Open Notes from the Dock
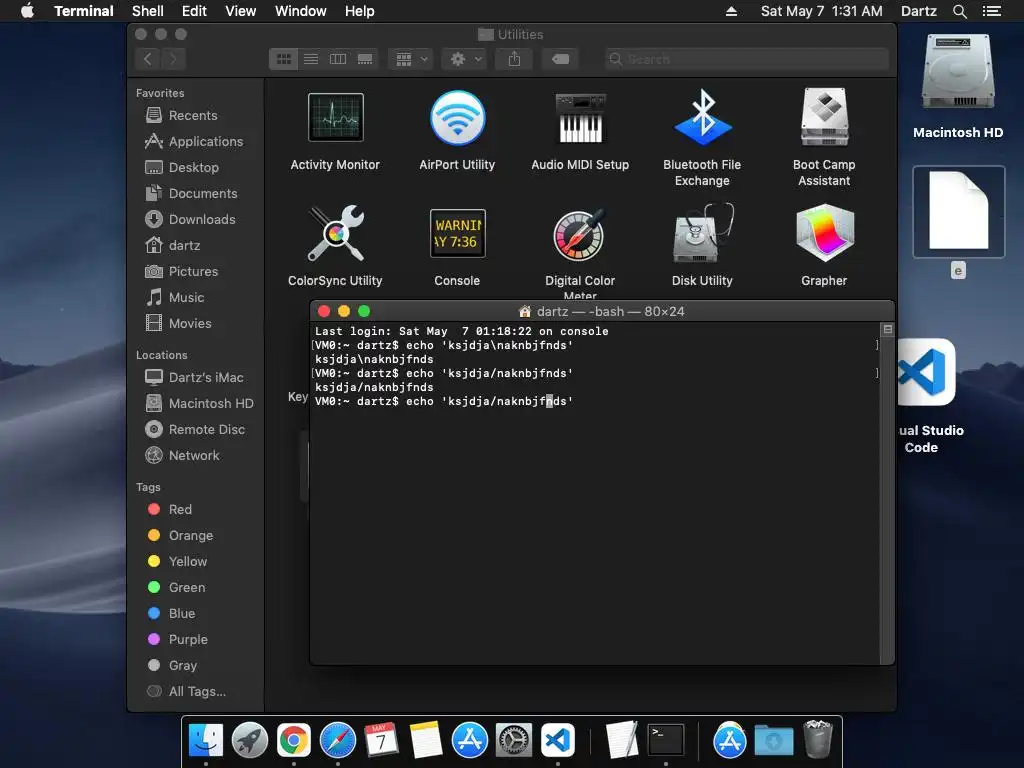Screen dimensions: 1024x768 426,741
